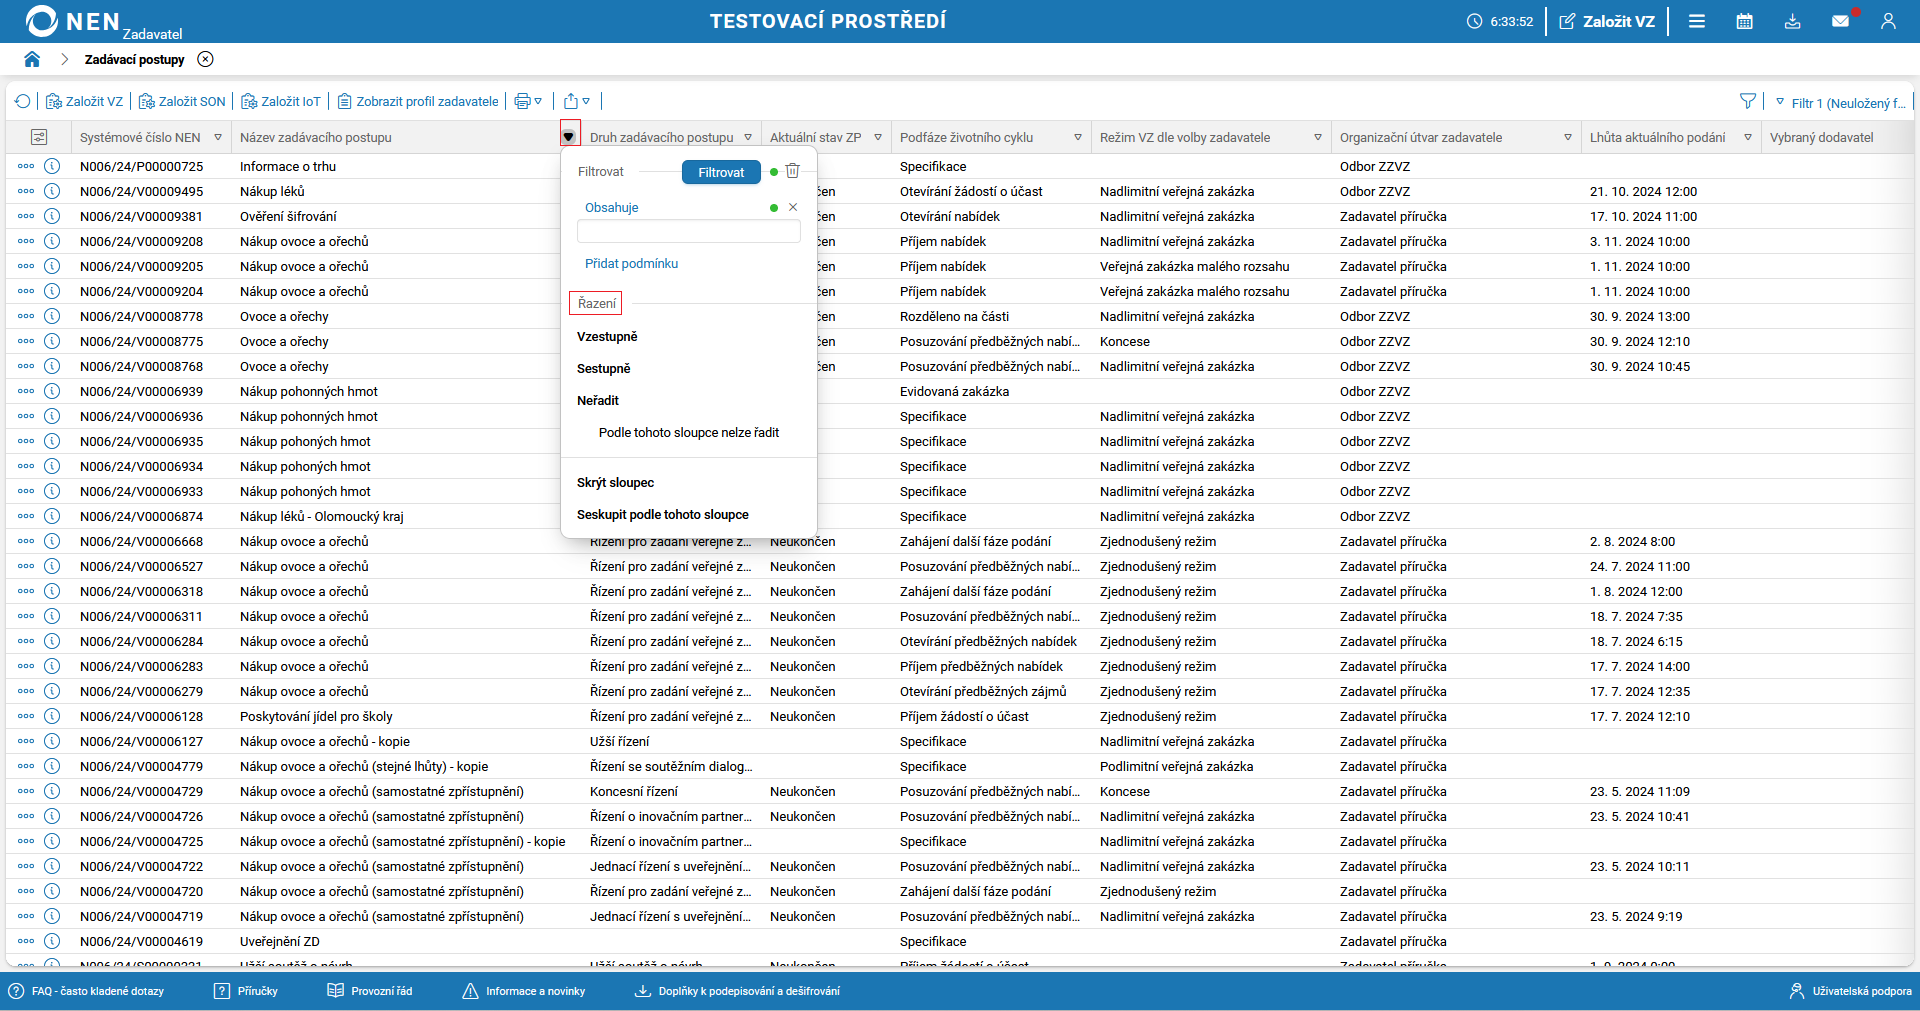Open Organizační útvar zadavatele filter arrow
The image size is (1920, 1011).
pyautogui.click(x=1568, y=137)
